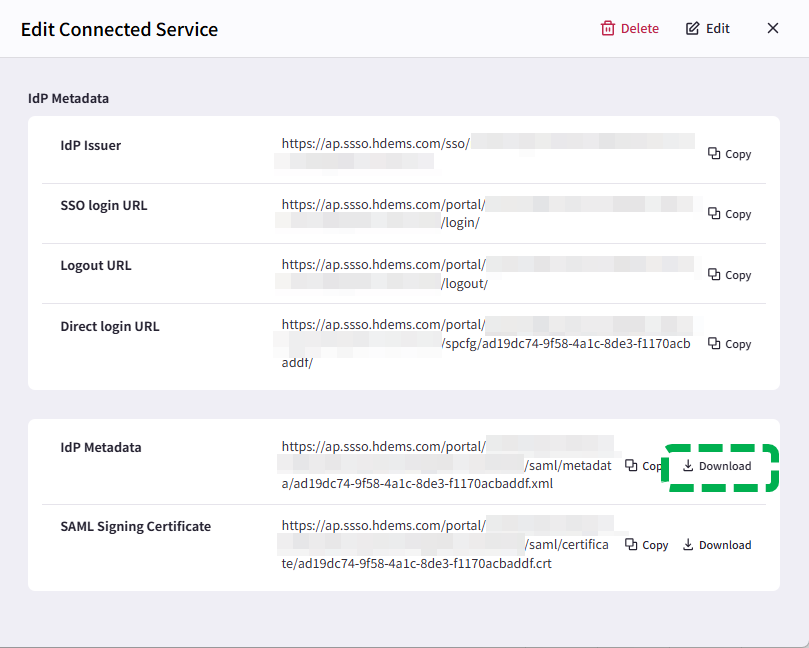Copy the SAML Signing Certificate URL
Image resolution: width=809 pixels, height=648 pixels.
pos(646,545)
